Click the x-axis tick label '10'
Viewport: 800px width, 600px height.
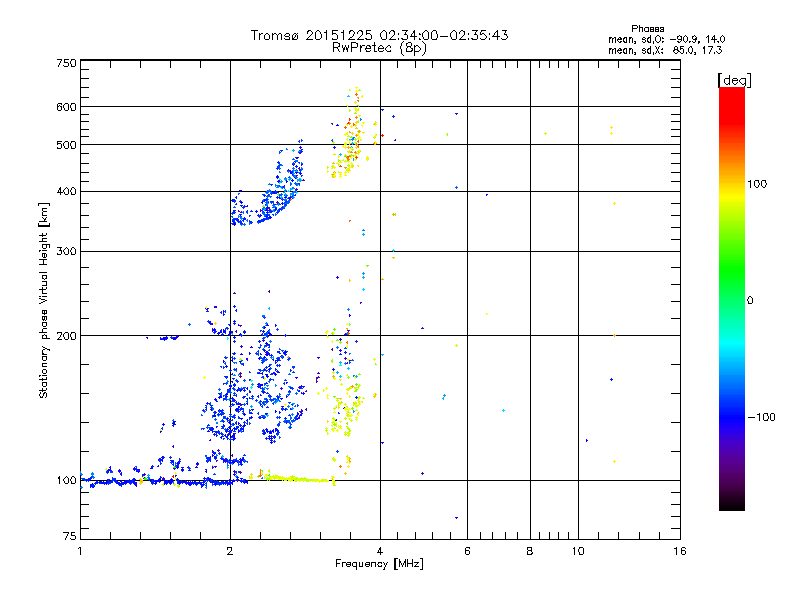pyautogui.click(x=578, y=551)
